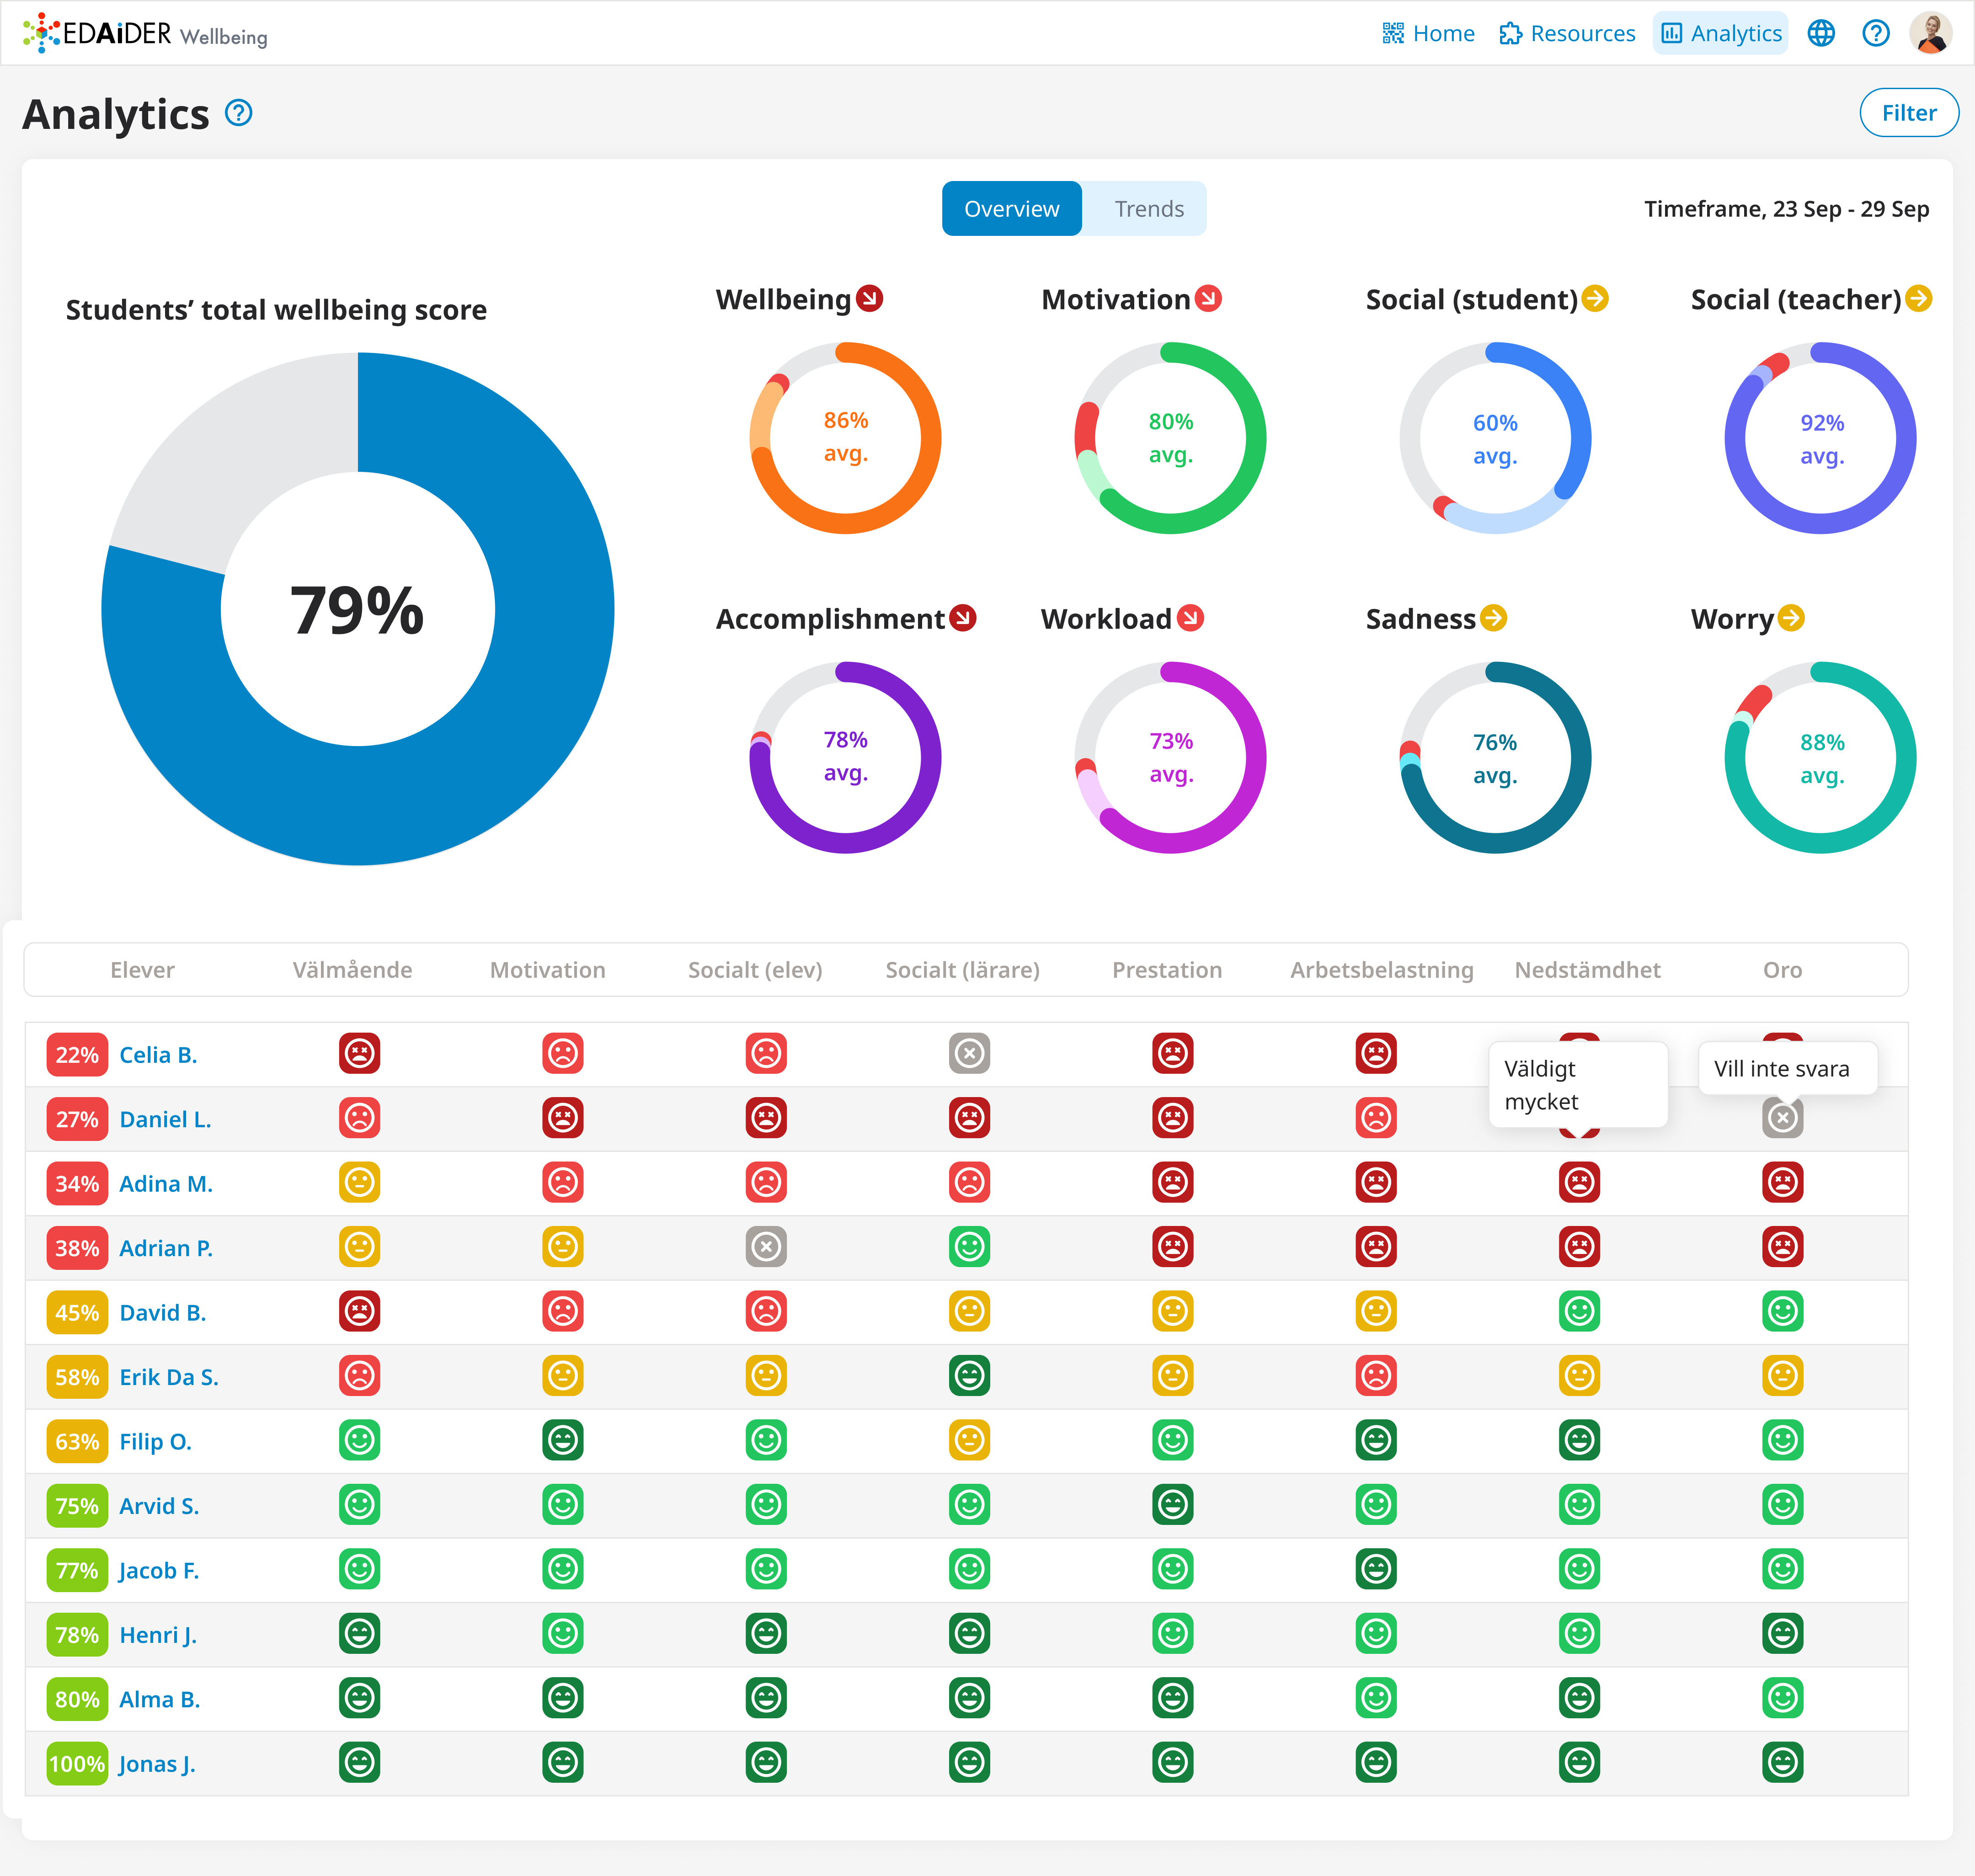Viewport: 1975px width, 1876px height.
Task: Click Adrian P.'s green Socialt (lärare) smiley
Action: click(x=969, y=1247)
